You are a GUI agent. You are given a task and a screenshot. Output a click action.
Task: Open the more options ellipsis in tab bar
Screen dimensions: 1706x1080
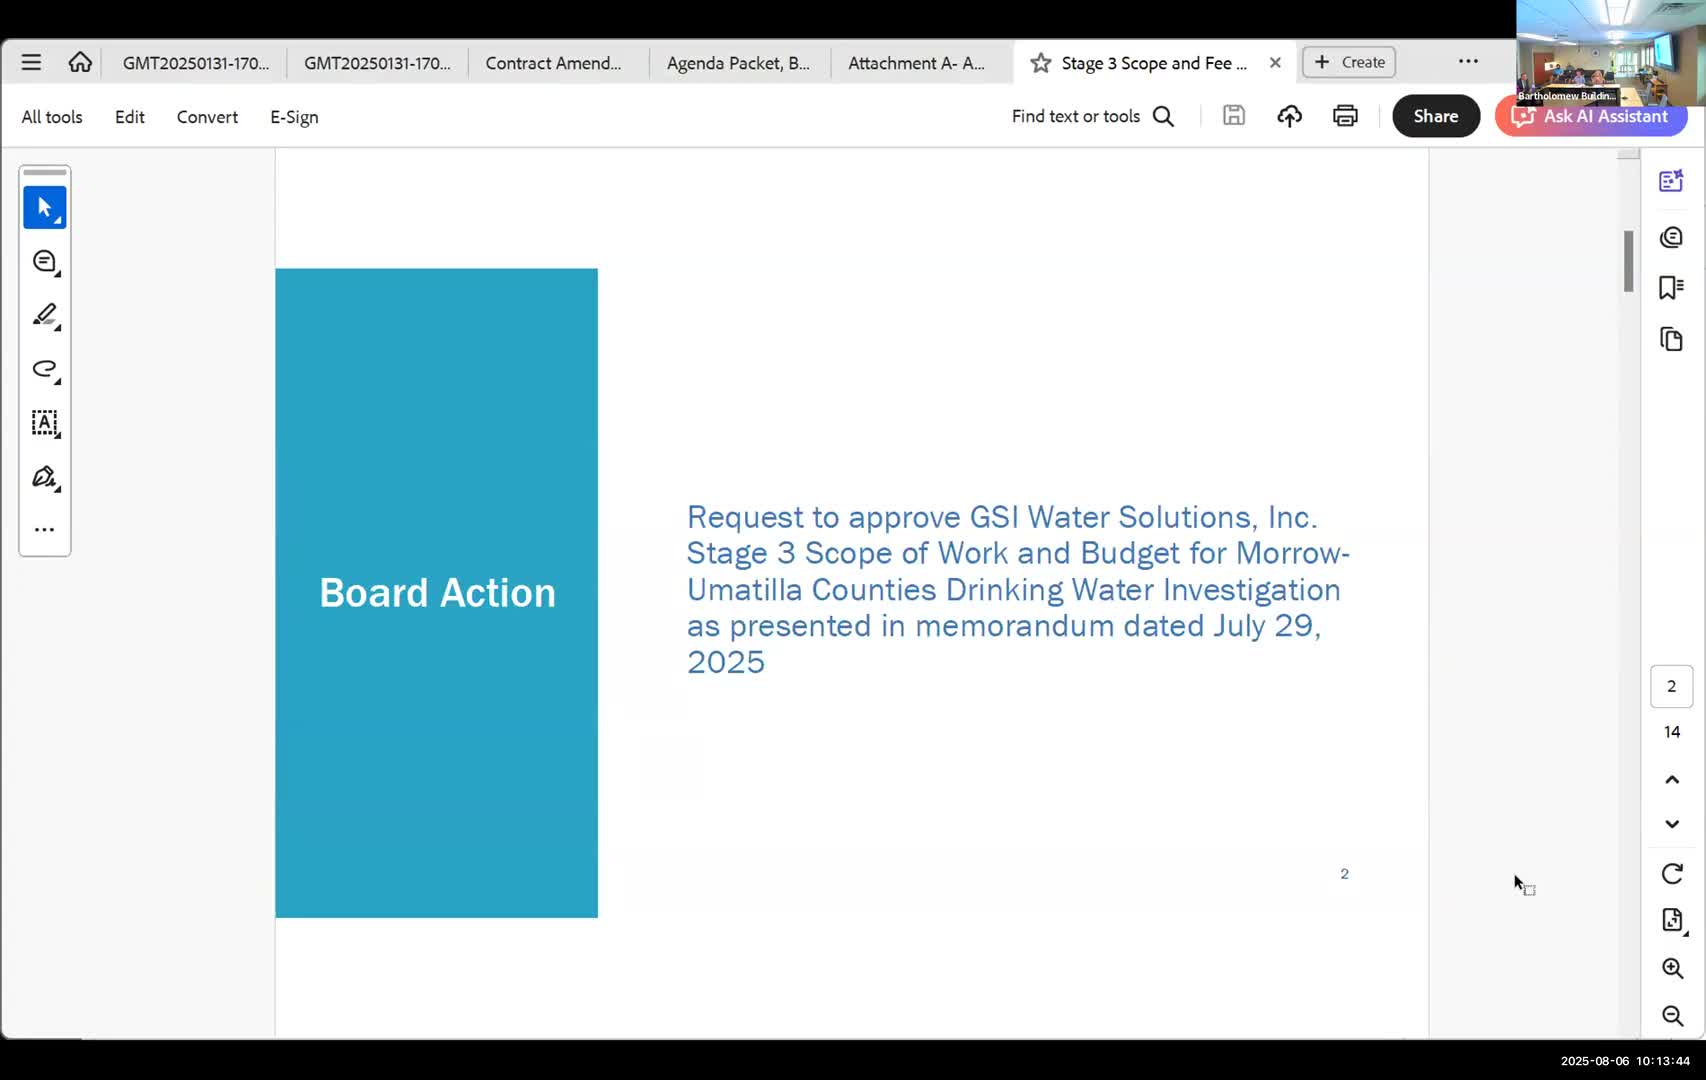[1468, 61]
